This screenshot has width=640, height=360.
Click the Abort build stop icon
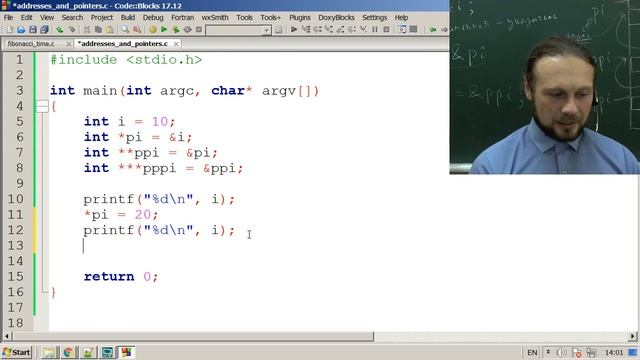coord(199,29)
